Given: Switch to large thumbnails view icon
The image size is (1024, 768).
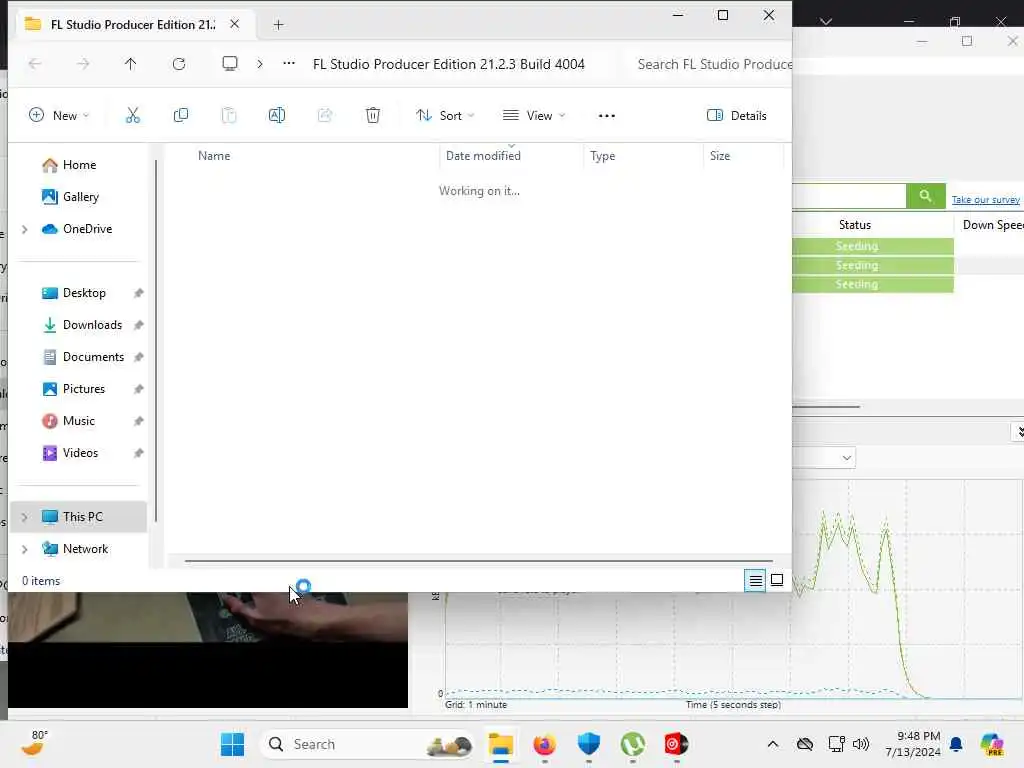Looking at the screenshot, I should pos(777,580).
